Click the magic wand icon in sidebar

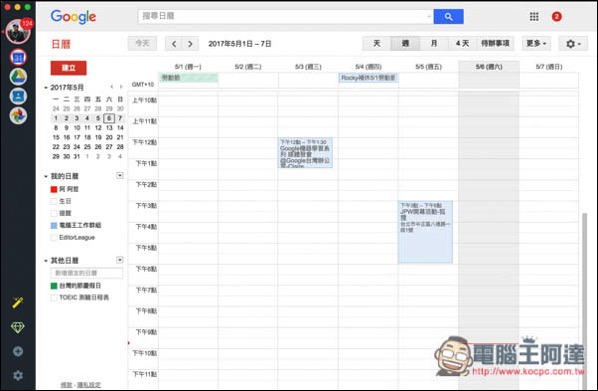[18, 303]
